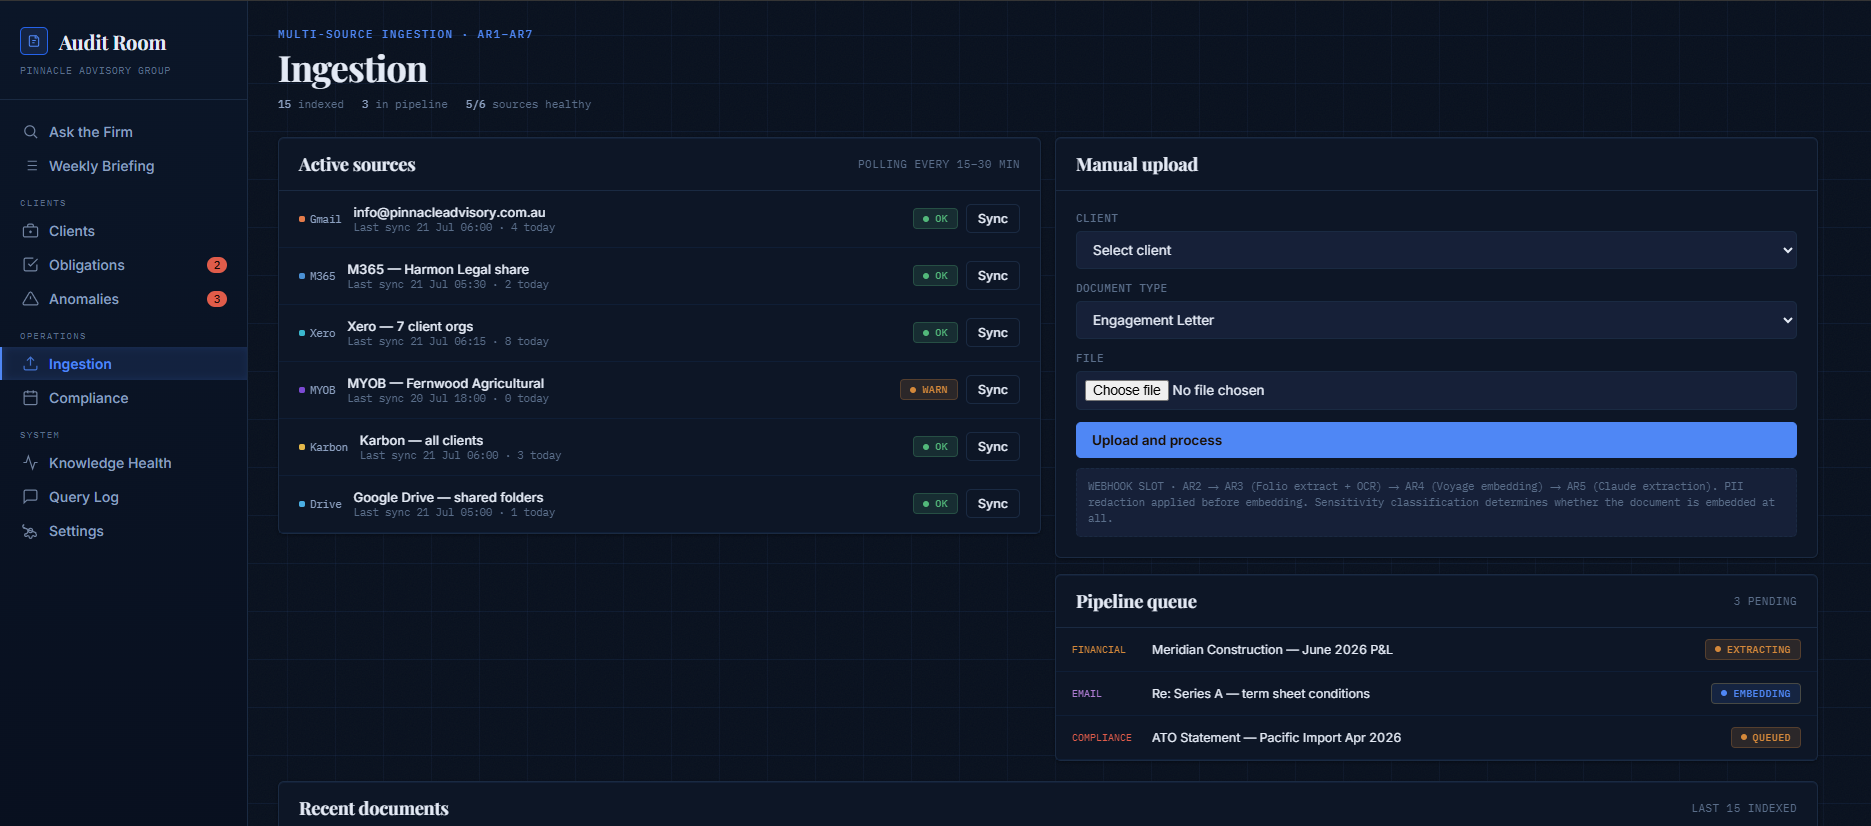Viewport: 1871px width, 826px height.
Task: Click the 5/6 sources healthy stat
Action: (528, 104)
